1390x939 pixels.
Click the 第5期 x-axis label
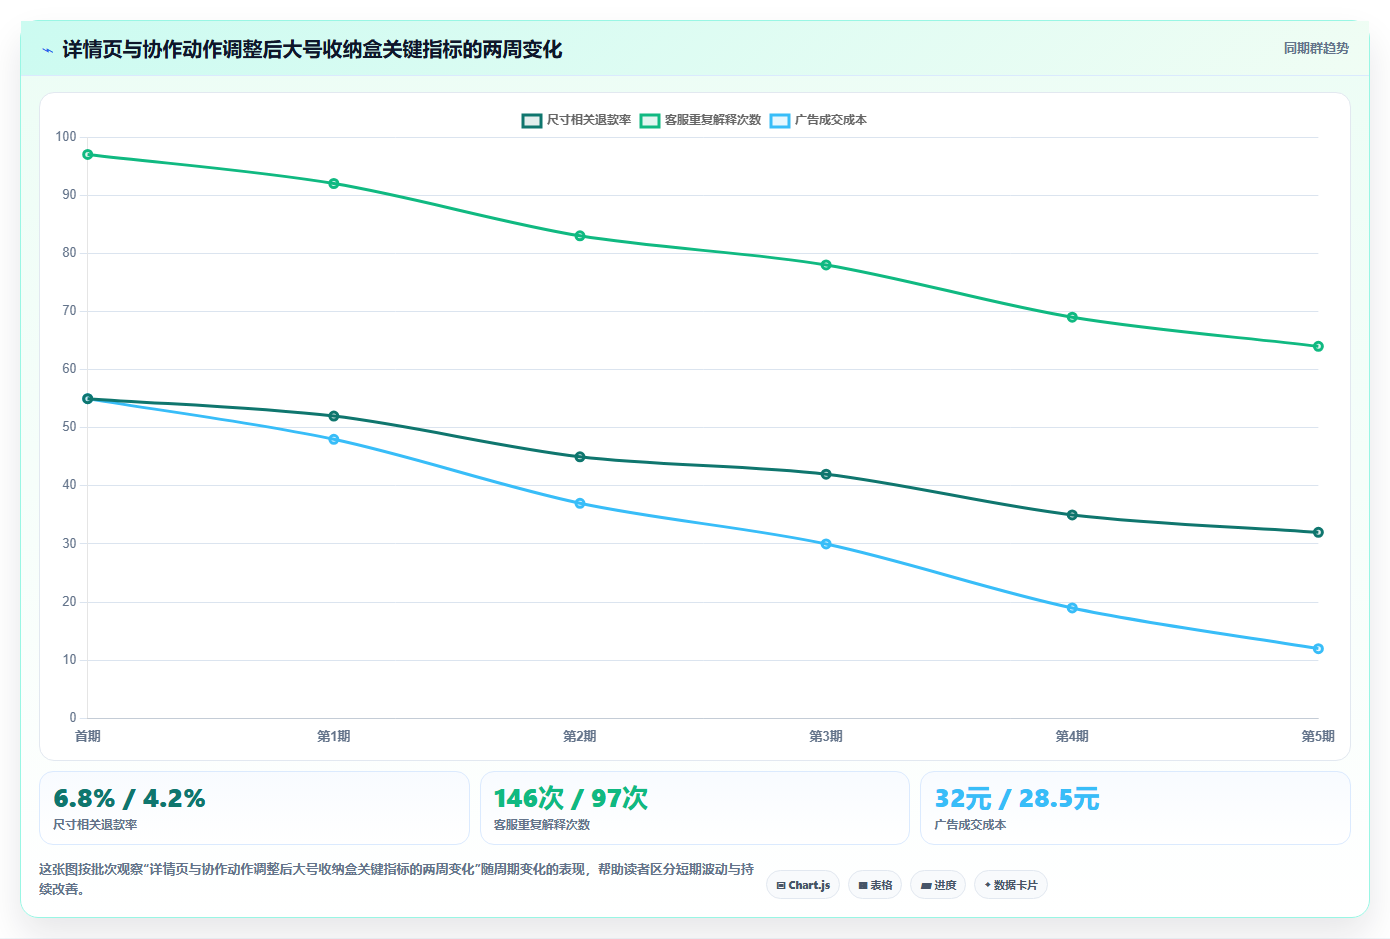coord(1318,736)
